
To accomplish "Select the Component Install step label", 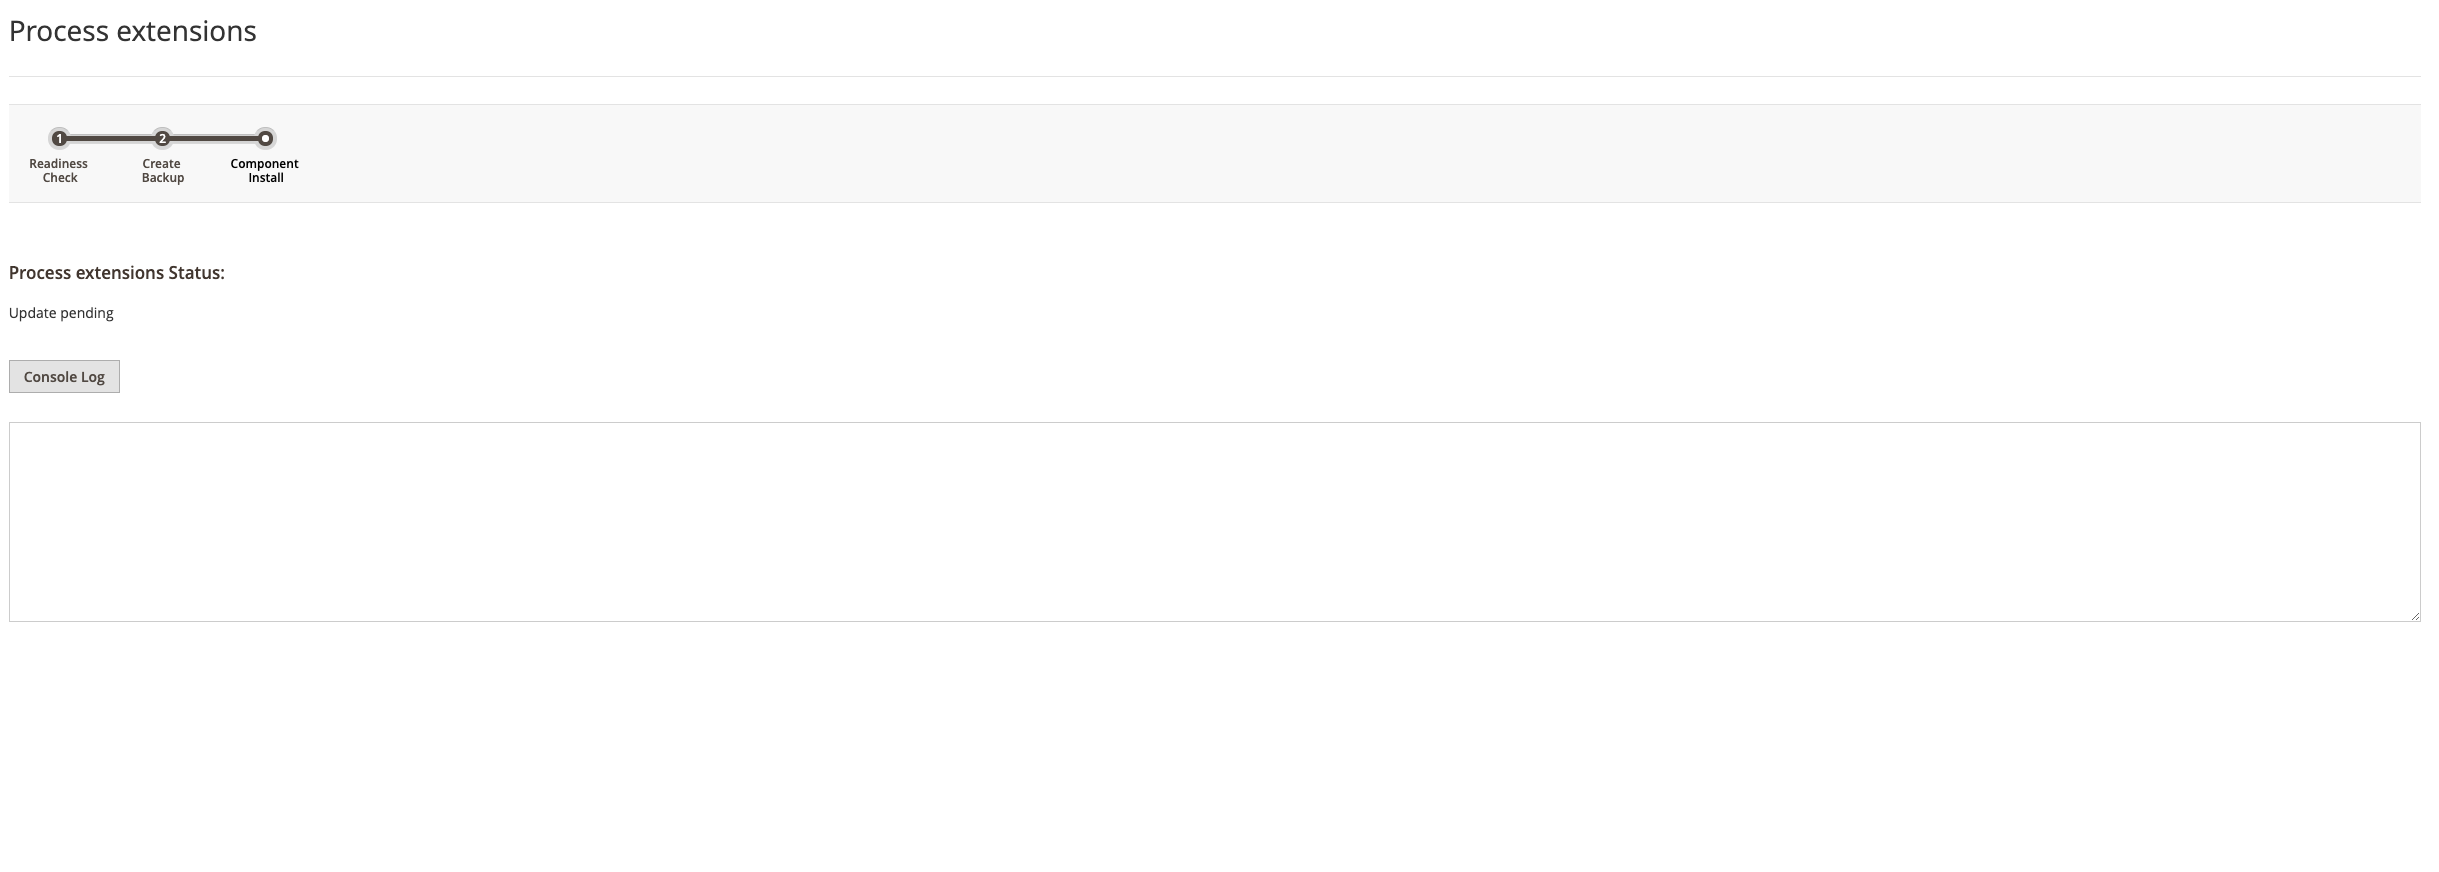I will click(265, 170).
